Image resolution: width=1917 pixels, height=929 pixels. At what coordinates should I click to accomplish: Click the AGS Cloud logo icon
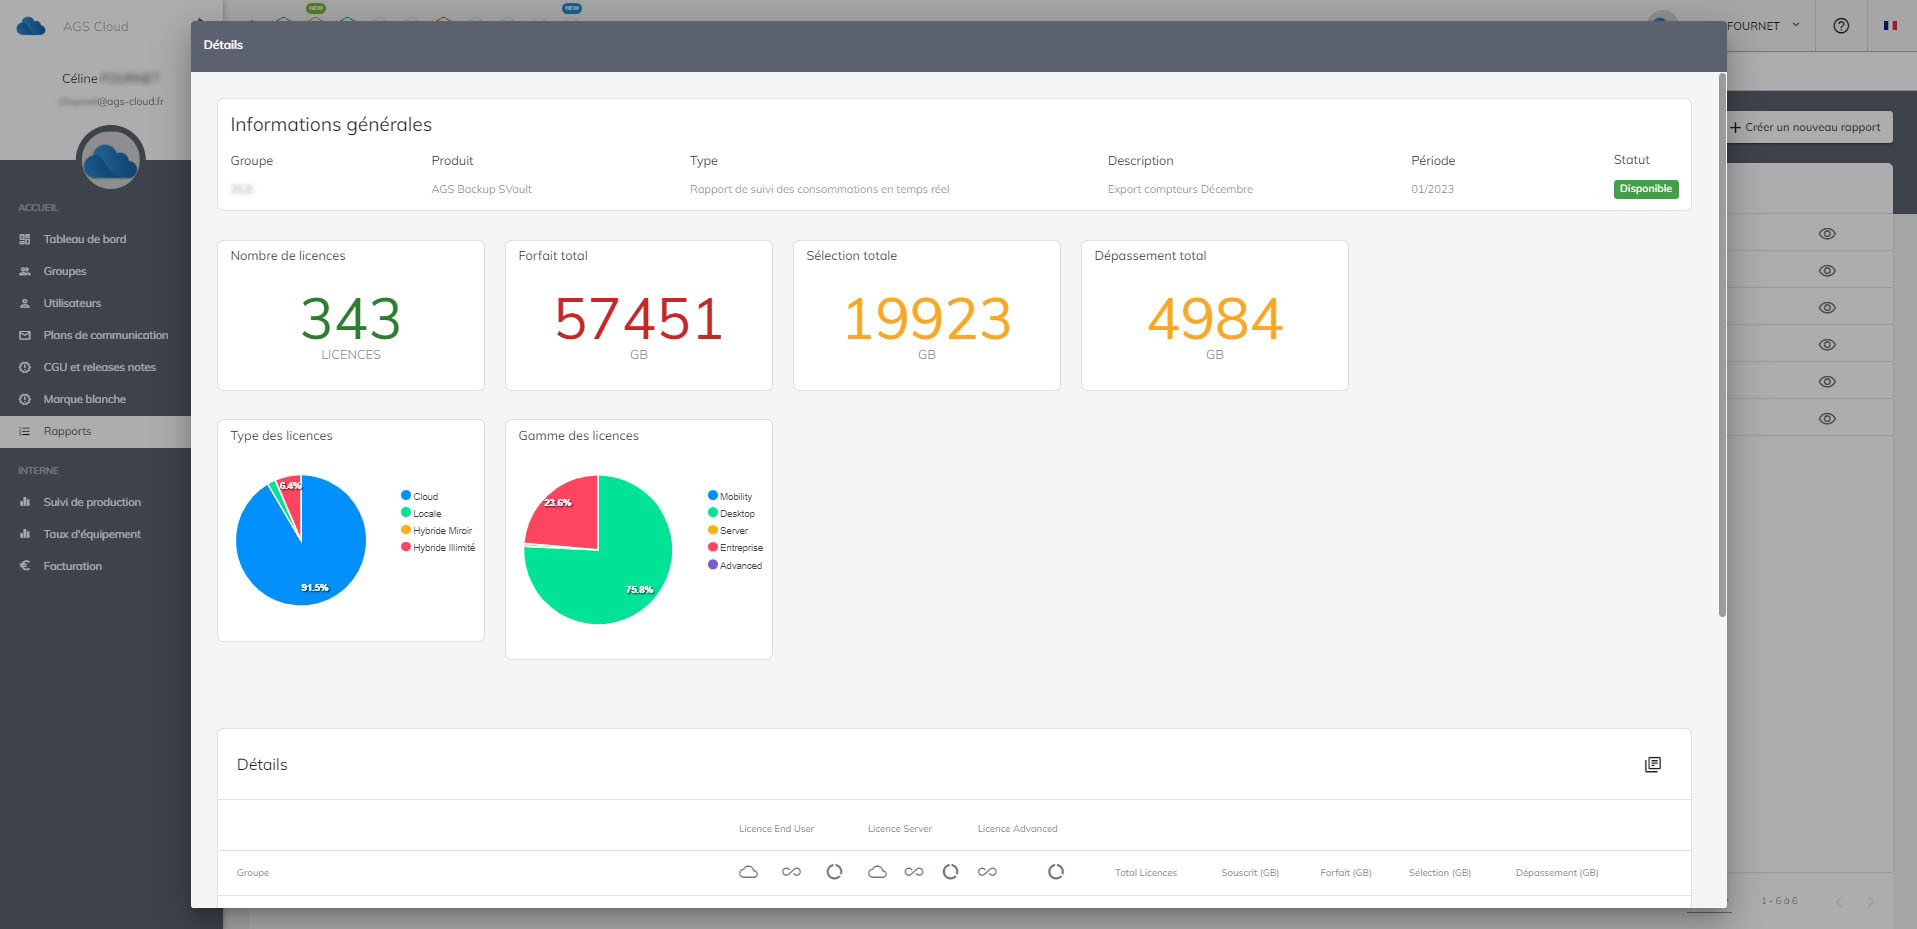click(x=31, y=26)
